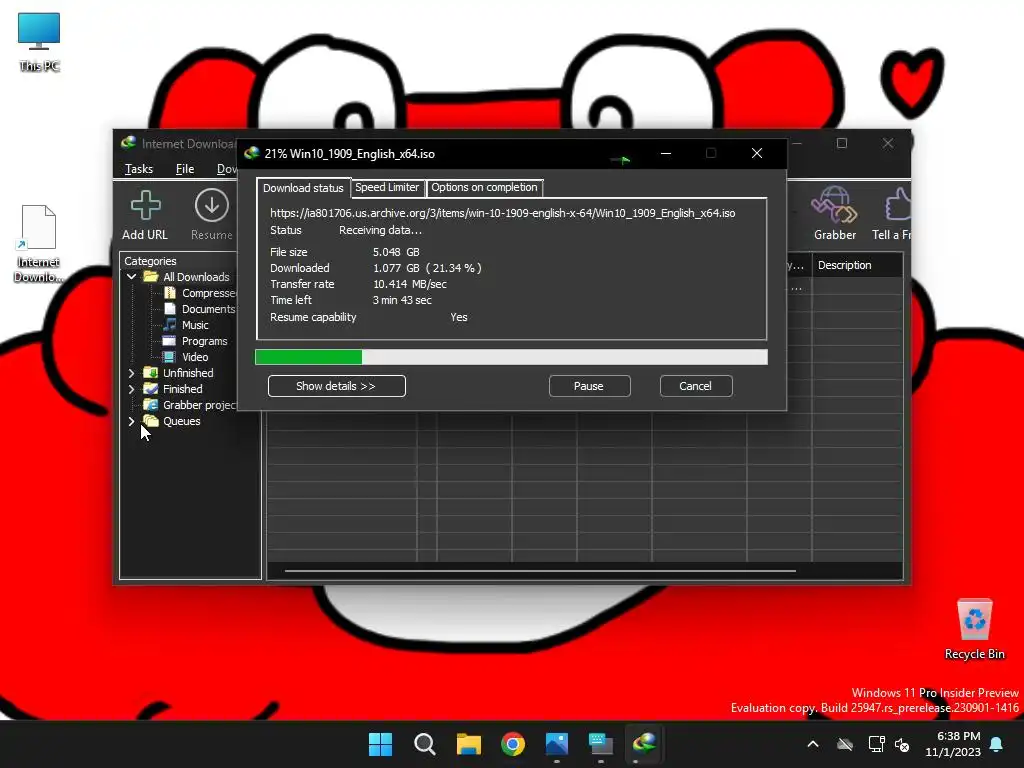The height and width of the screenshot is (768, 1024).
Task: Open the Tasks menu
Action: pyautogui.click(x=138, y=169)
